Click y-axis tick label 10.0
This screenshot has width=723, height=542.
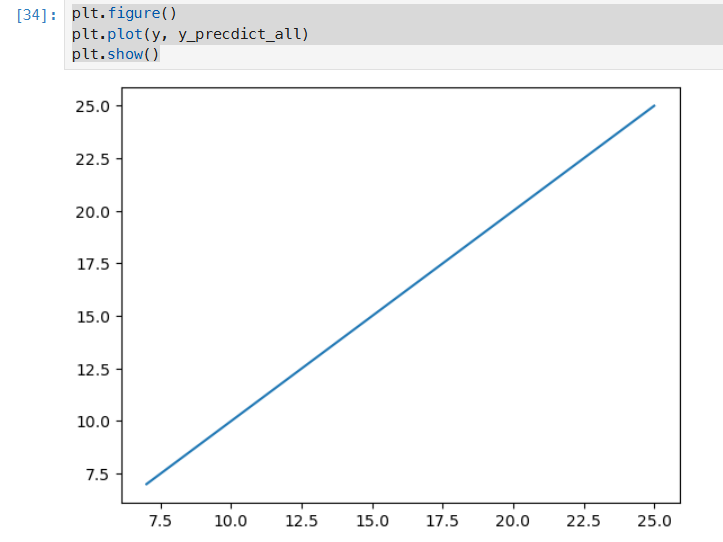[93, 422]
